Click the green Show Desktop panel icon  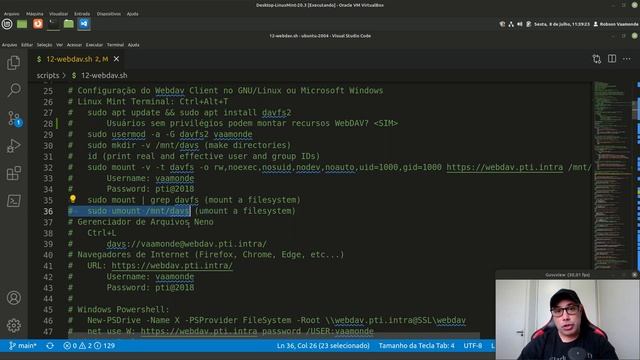click(x=22, y=24)
